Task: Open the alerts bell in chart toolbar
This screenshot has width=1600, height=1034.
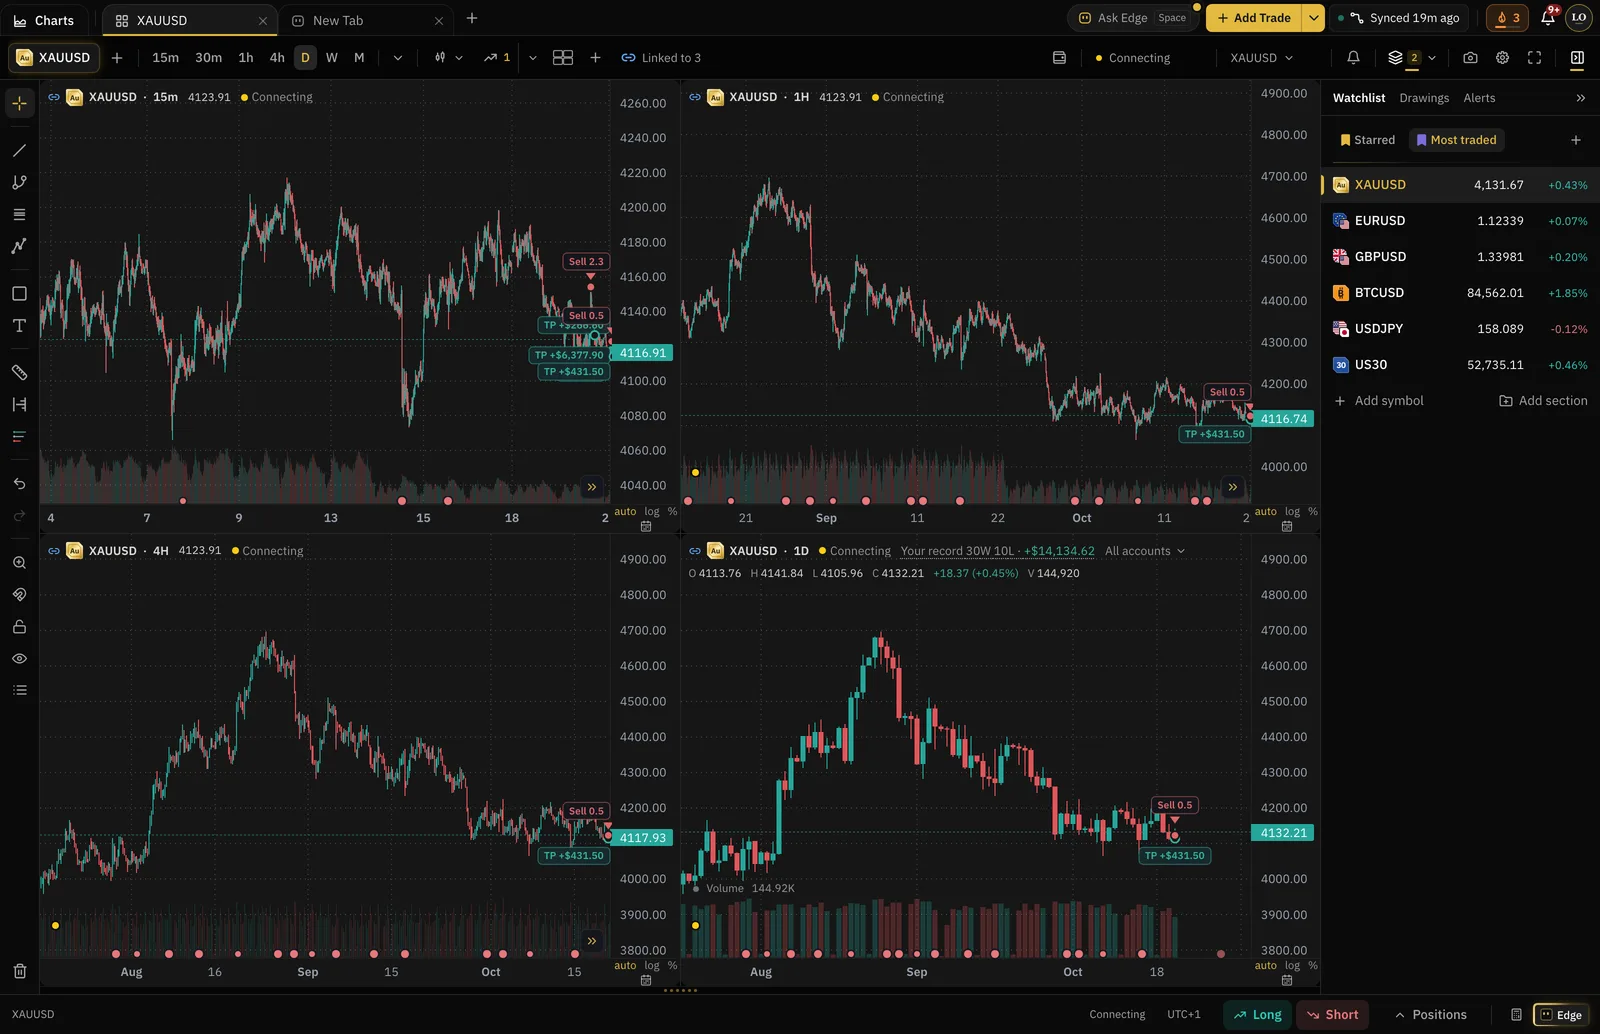Action: (1353, 58)
